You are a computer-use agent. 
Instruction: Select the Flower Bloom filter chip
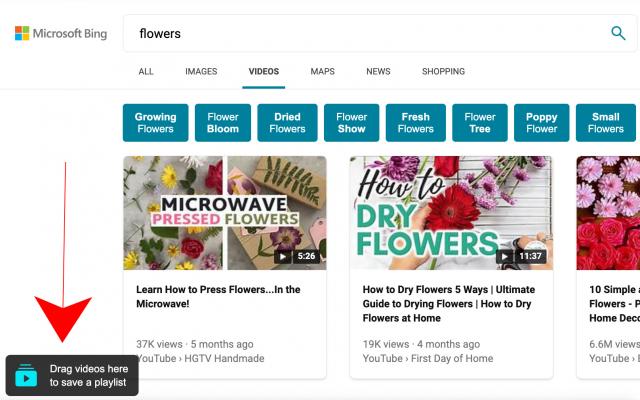tap(223, 123)
